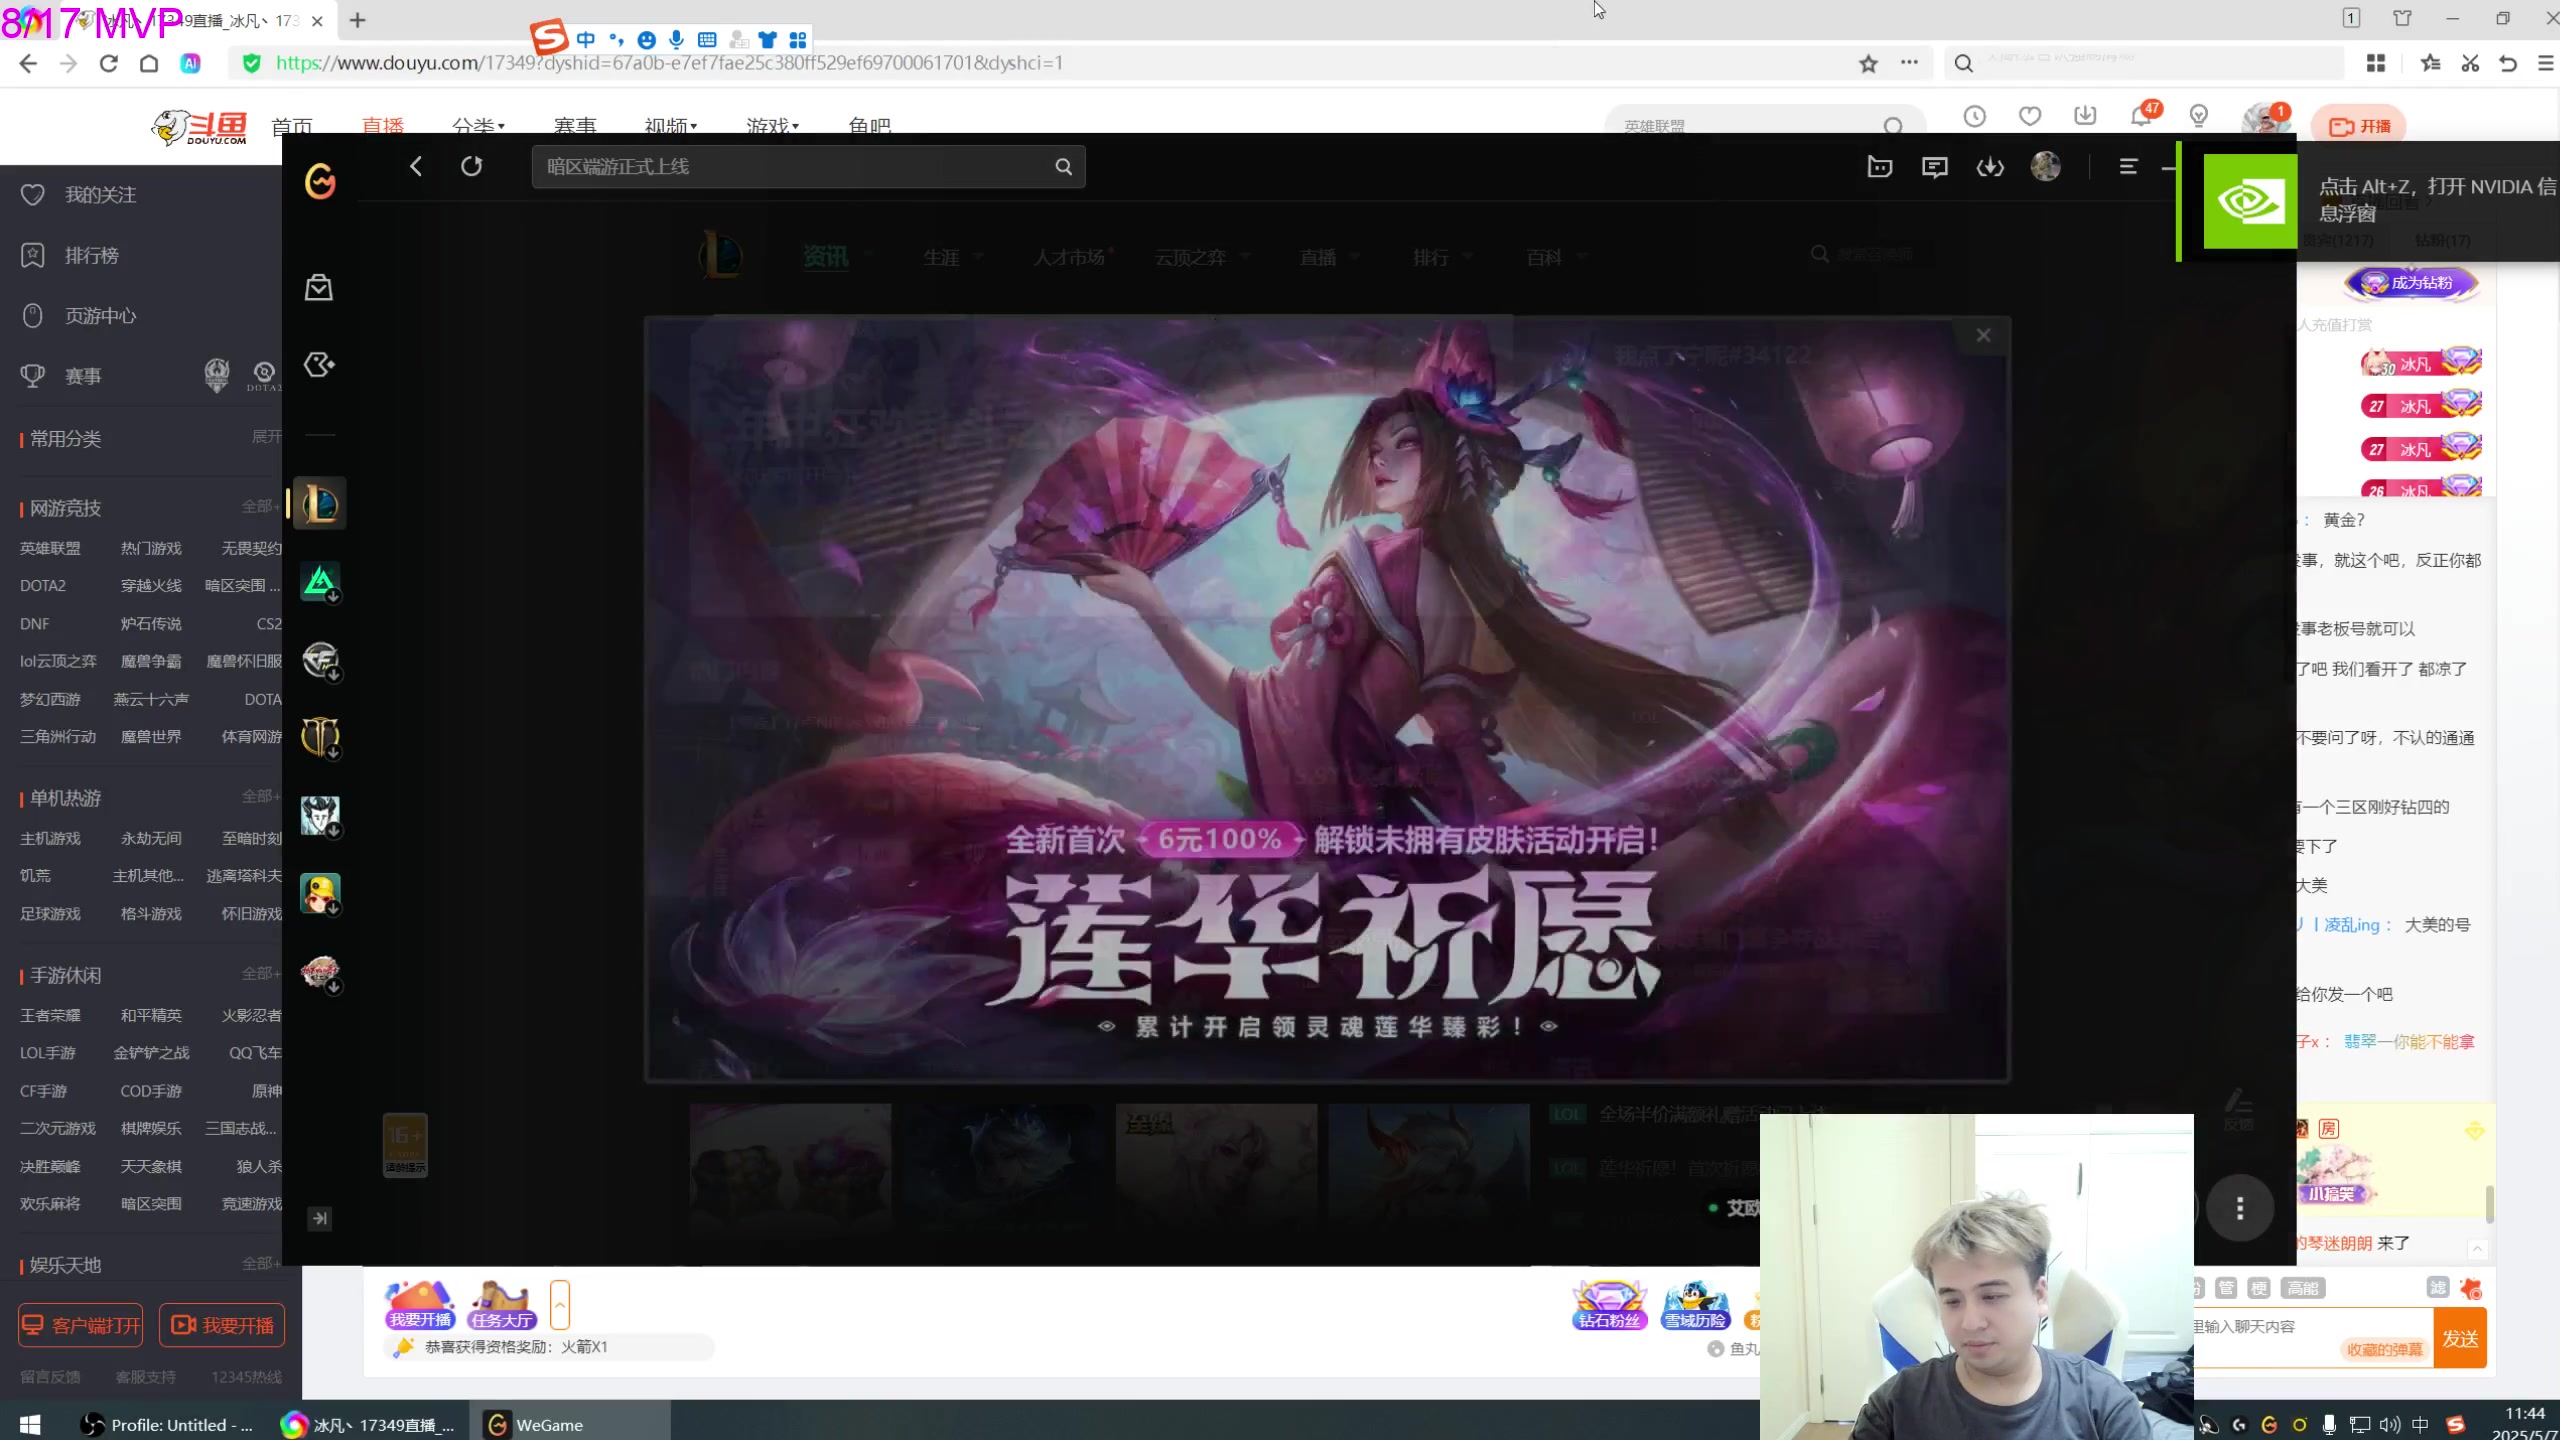Refresh the WeGame page

[x=471, y=166]
